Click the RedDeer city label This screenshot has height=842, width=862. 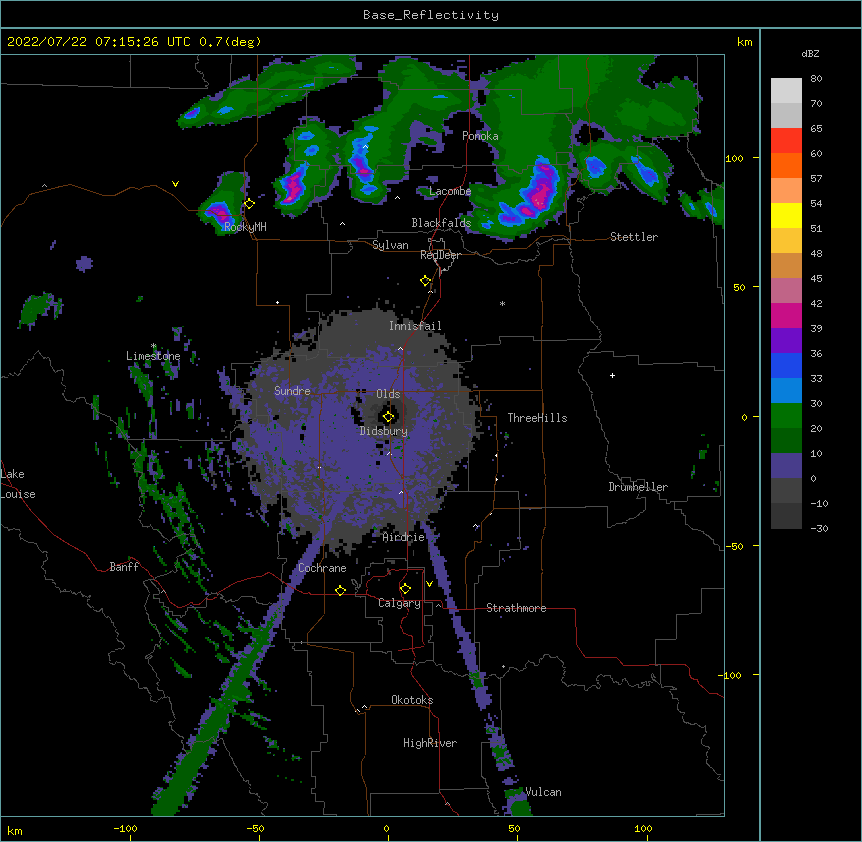440,255
